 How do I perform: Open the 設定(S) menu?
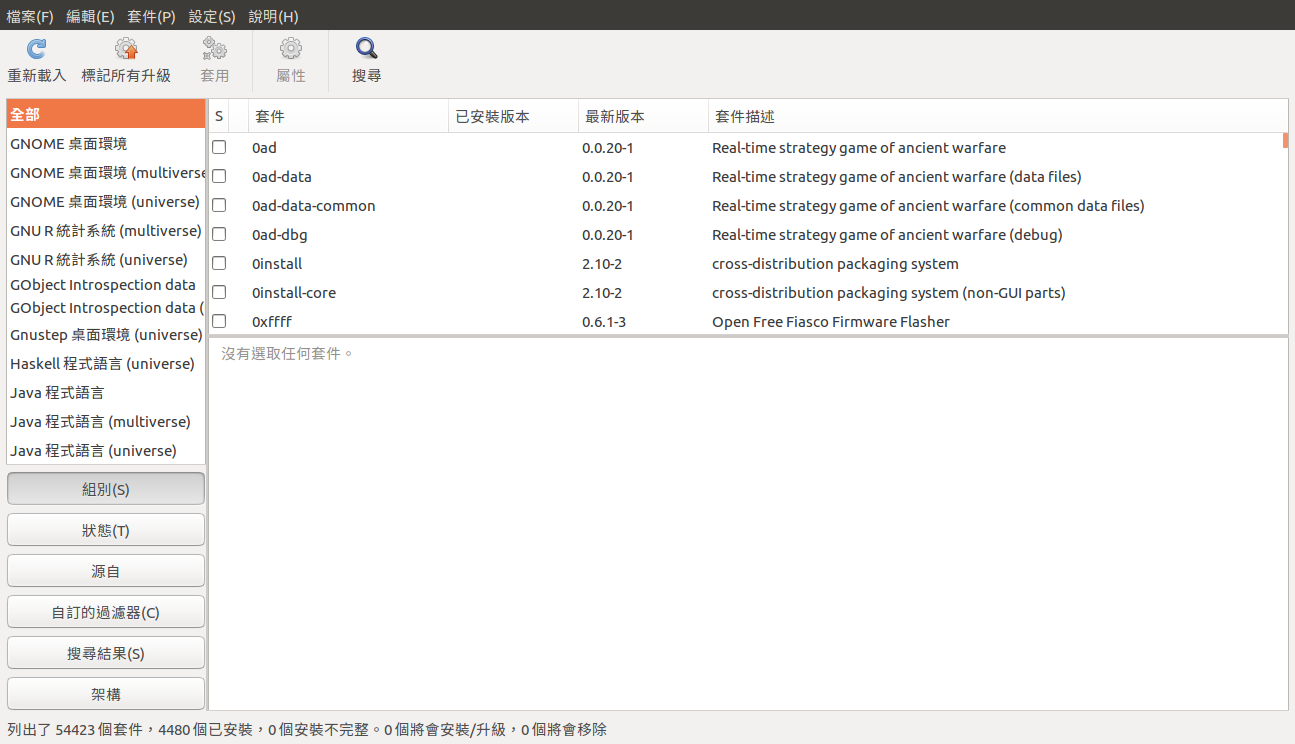coord(212,16)
